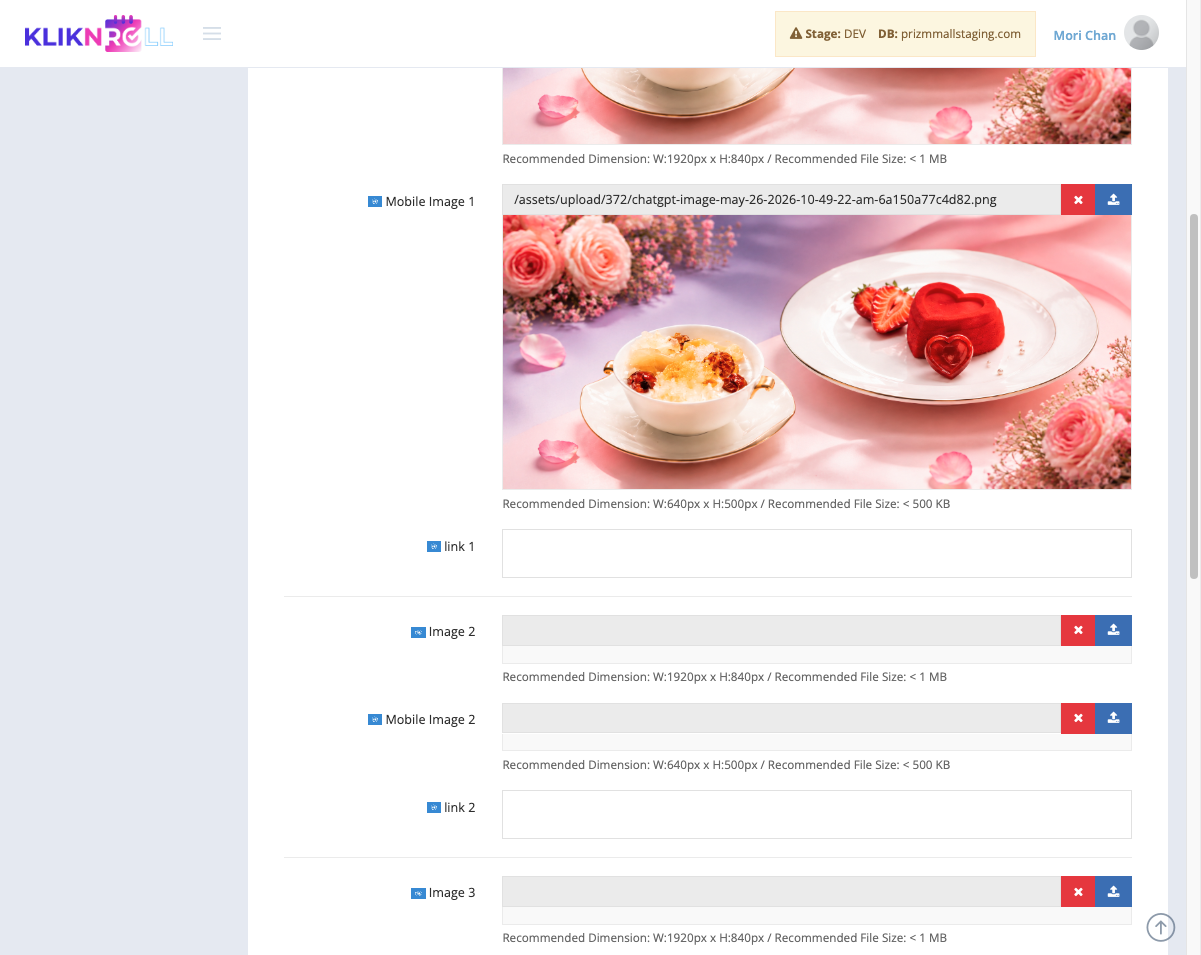Open the hamburger sidebar menu
The height and width of the screenshot is (955, 1201).
pyautogui.click(x=212, y=34)
